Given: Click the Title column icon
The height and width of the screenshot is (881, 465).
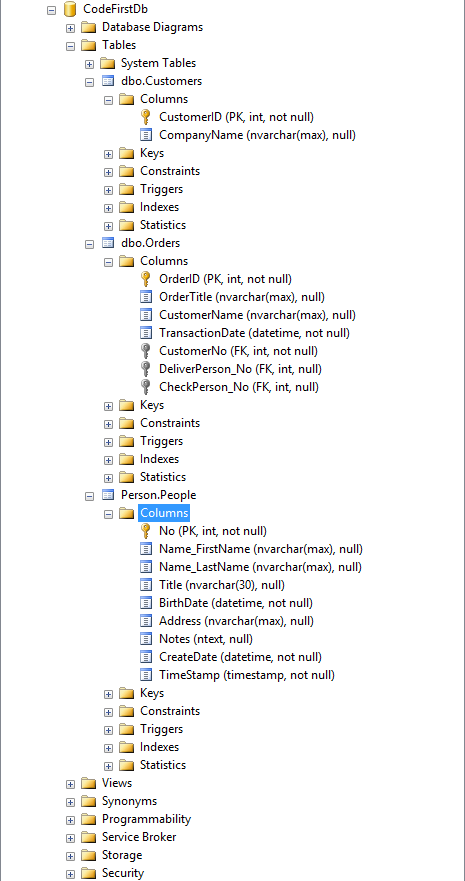Looking at the screenshot, I should tap(145, 585).
